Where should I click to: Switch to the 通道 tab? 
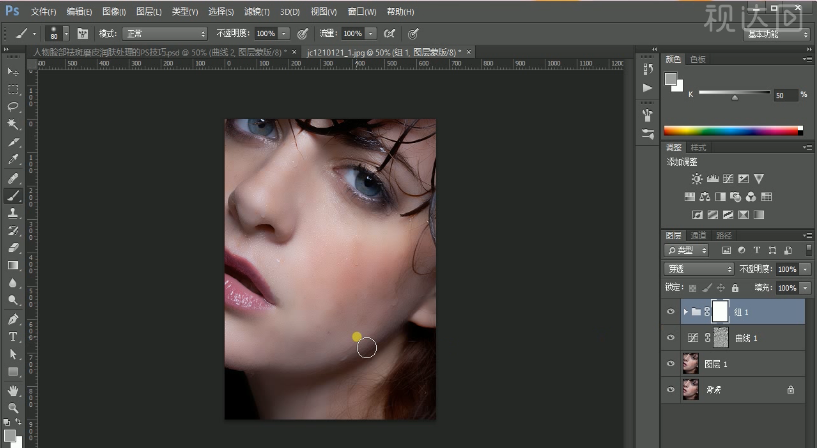click(698, 235)
